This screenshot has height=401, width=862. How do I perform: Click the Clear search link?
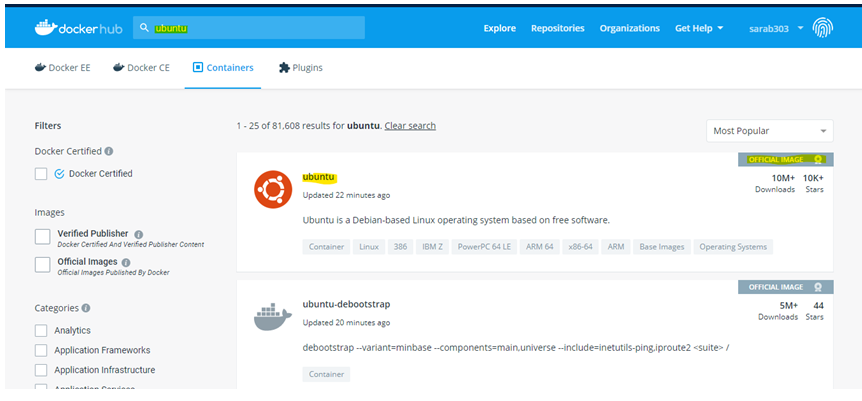pyautogui.click(x=410, y=125)
